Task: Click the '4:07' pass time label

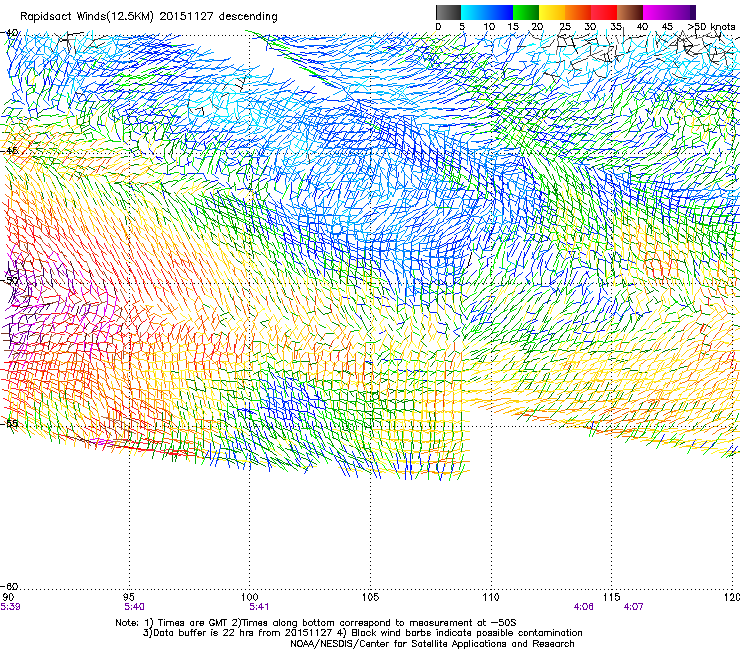Action: pyautogui.click(x=633, y=607)
